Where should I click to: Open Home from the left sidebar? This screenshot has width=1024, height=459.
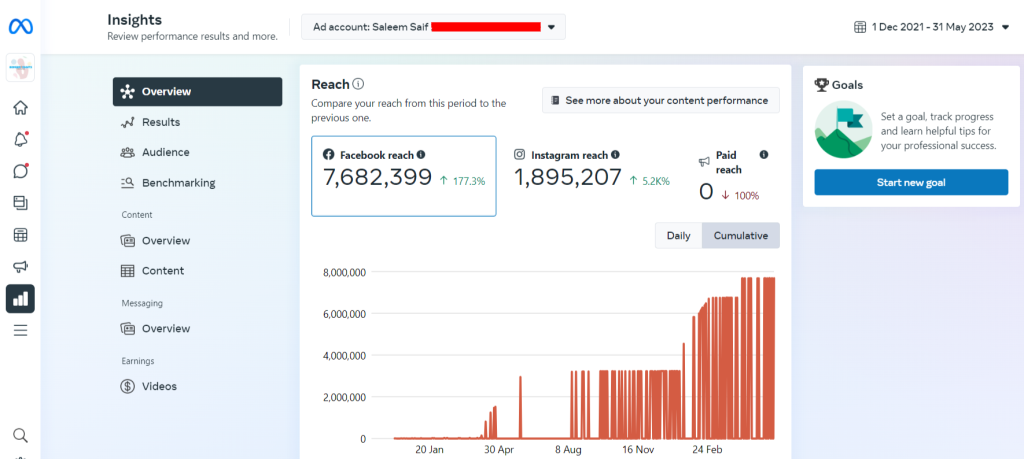point(20,108)
